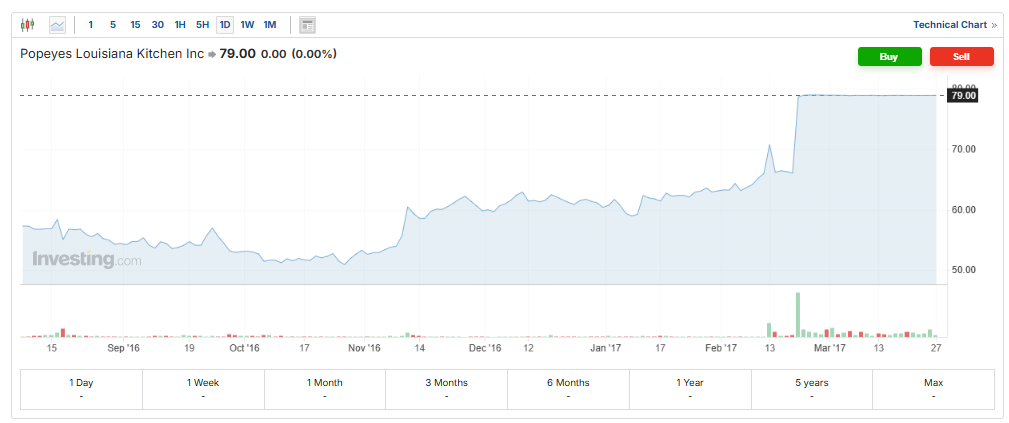Switch interval to 5H

pyautogui.click(x=203, y=24)
